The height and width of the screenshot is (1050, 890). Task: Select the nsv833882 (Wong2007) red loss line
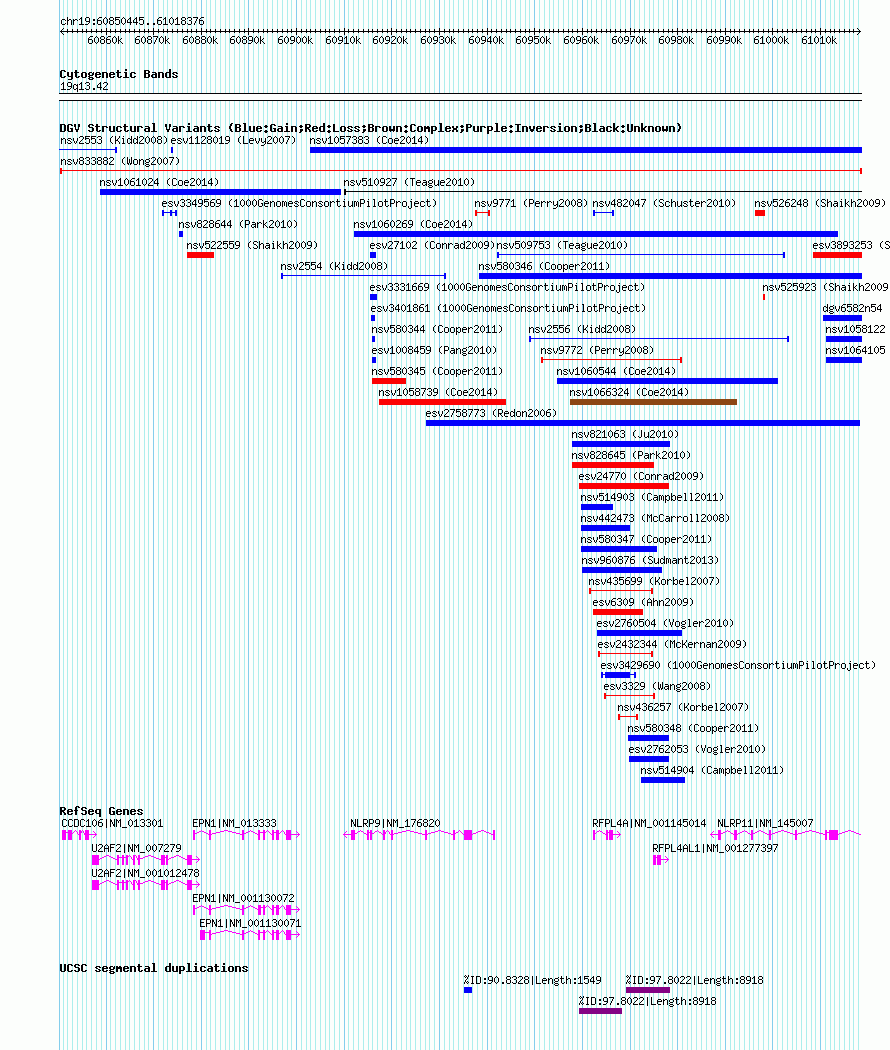point(461,171)
